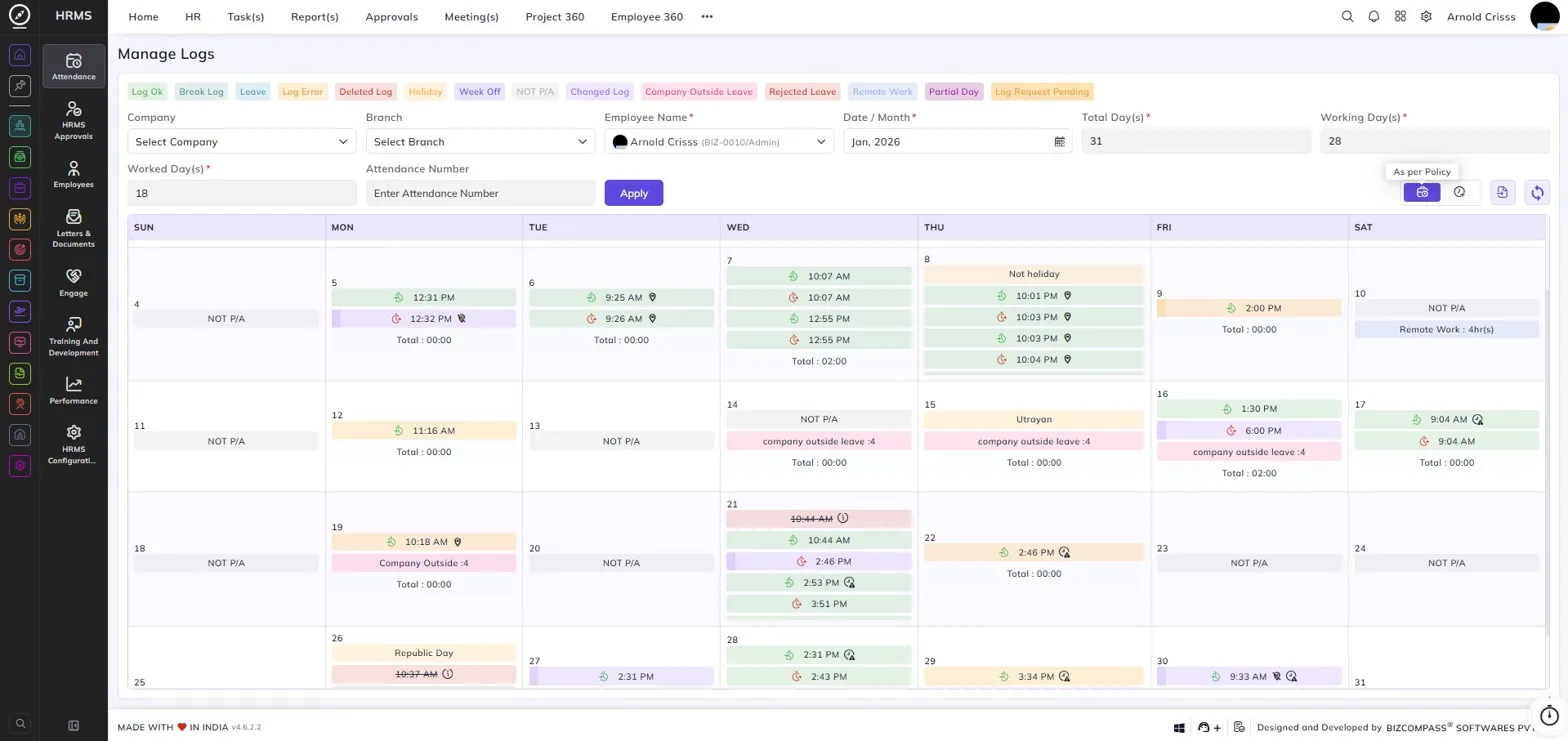Open the Employee Name dropdown
Image resolution: width=1568 pixels, height=741 pixels.
719,142
